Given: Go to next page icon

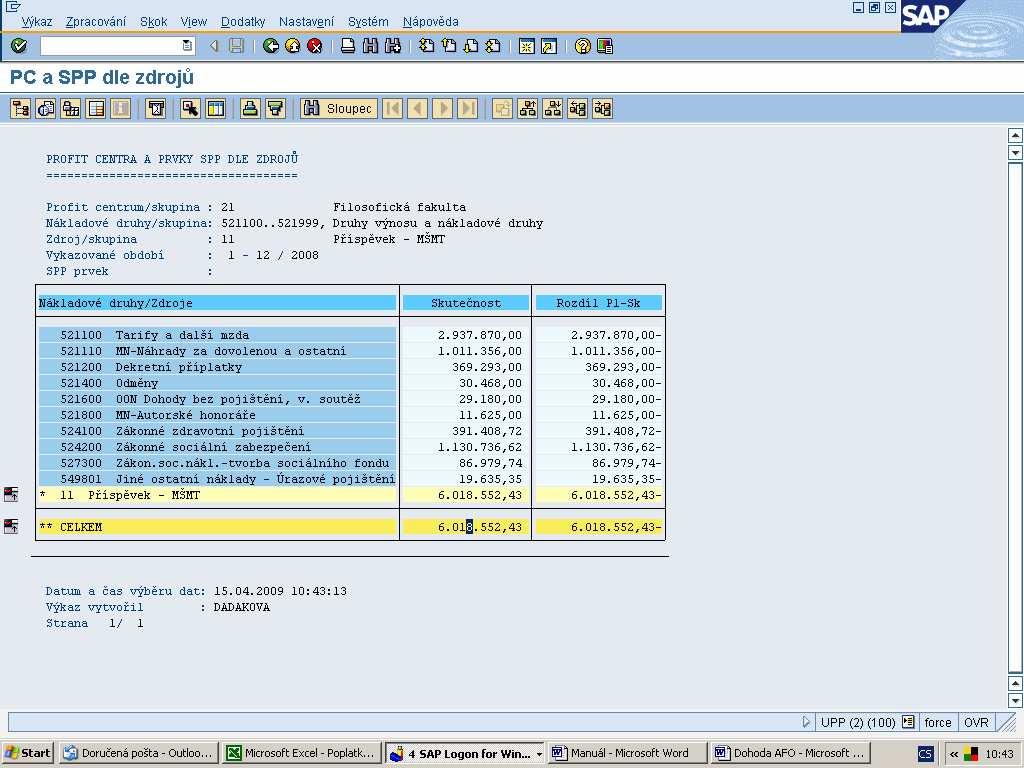Looking at the screenshot, I should (x=471, y=46).
